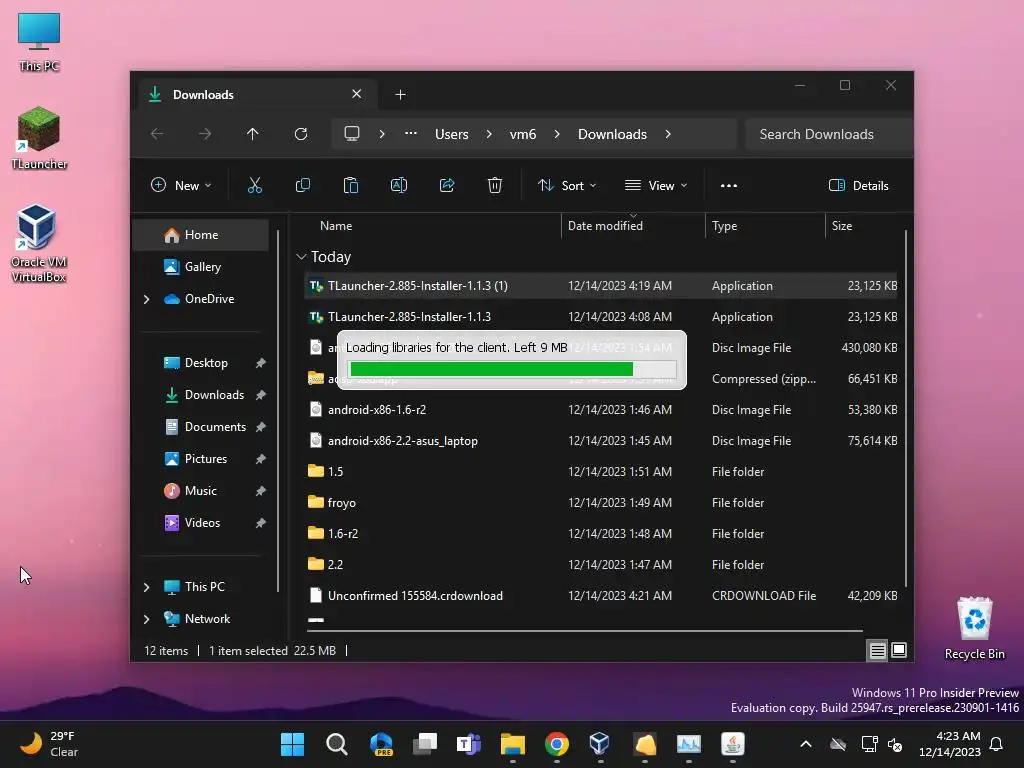Open Java app icon in taskbar
Viewport: 1024px width, 768px height.
[733, 744]
